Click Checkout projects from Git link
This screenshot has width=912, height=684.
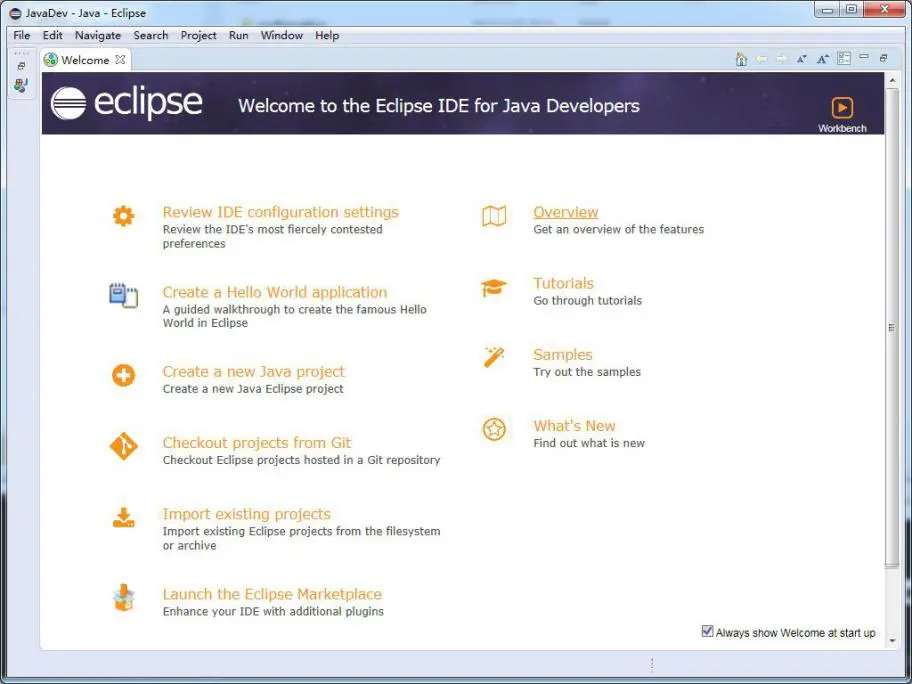(256, 443)
